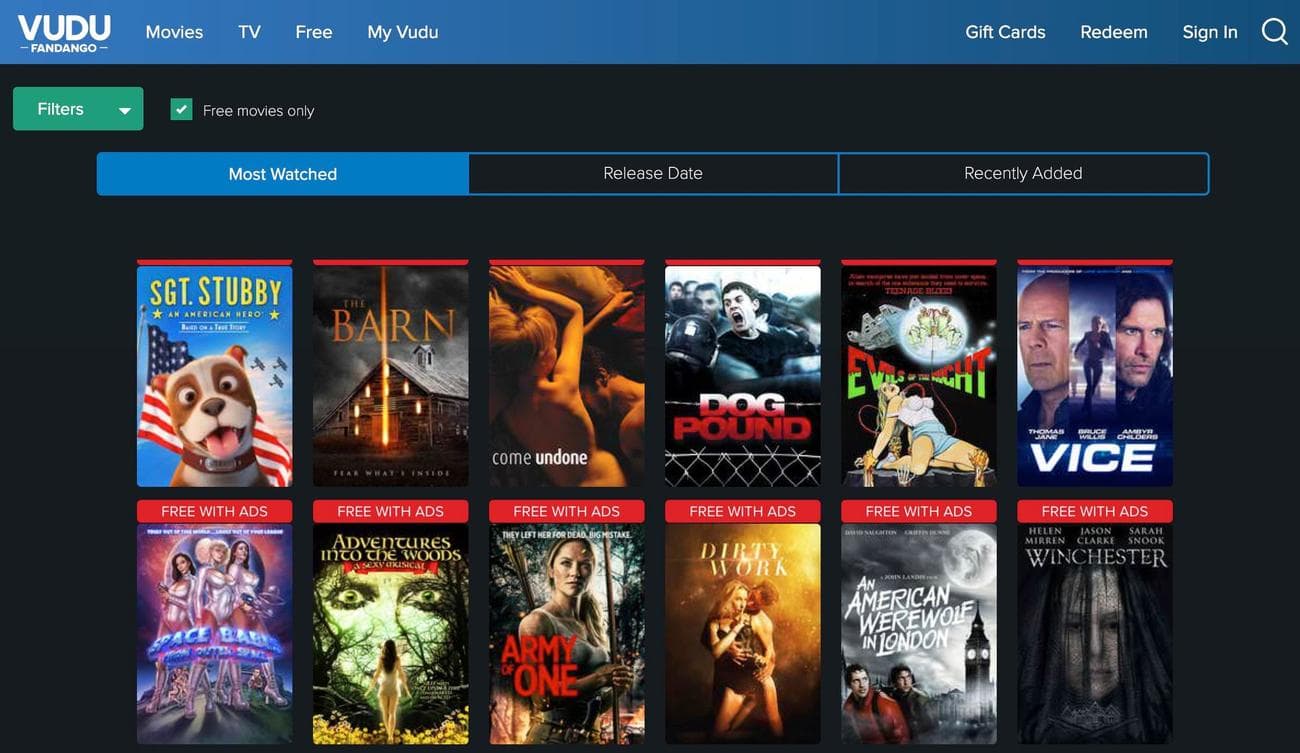This screenshot has width=1300, height=753.
Task: Go to the Free section
Action: pyautogui.click(x=313, y=32)
